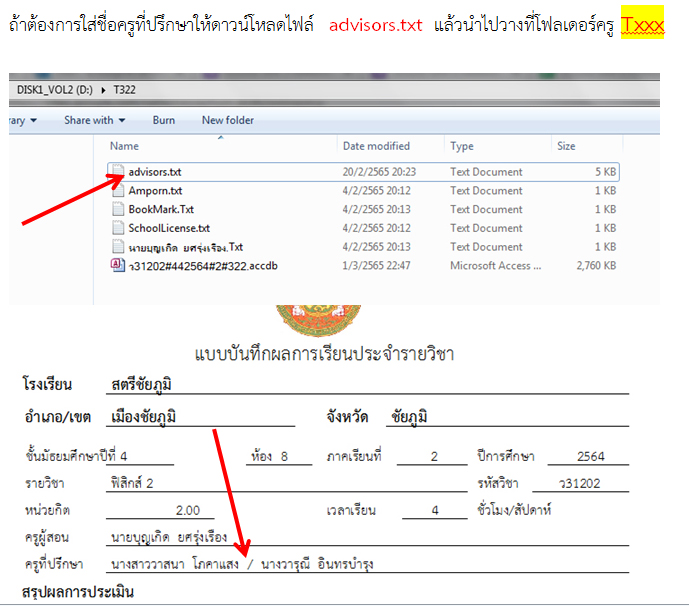Select the SchoolLicense.txt file name
This screenshot has height=606, width=689.
pos(169,228)
